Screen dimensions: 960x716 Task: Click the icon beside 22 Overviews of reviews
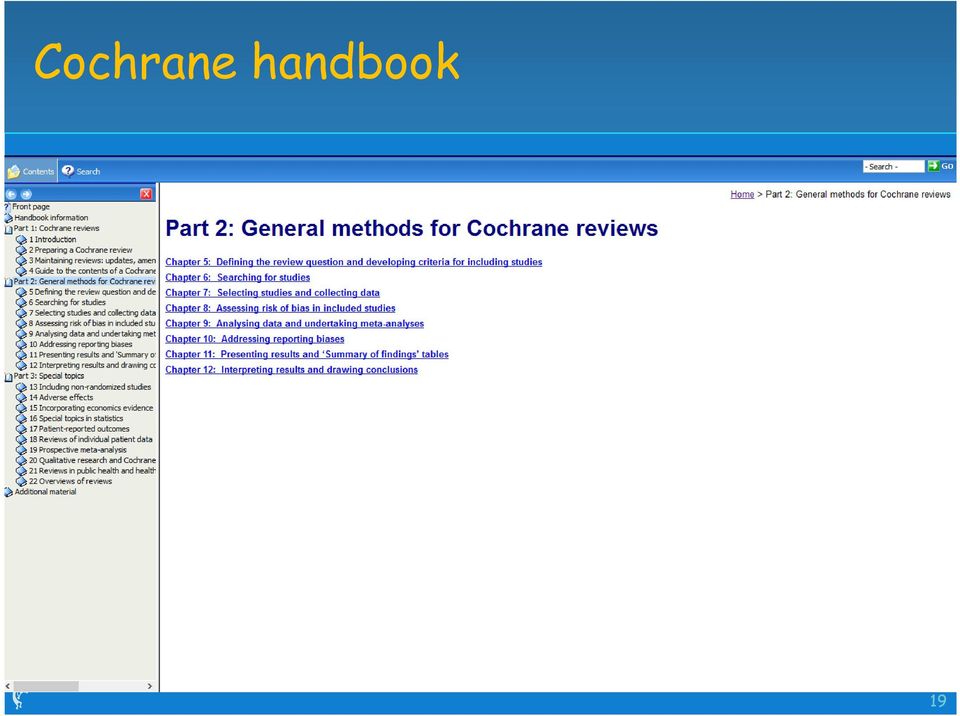[21, 481]
